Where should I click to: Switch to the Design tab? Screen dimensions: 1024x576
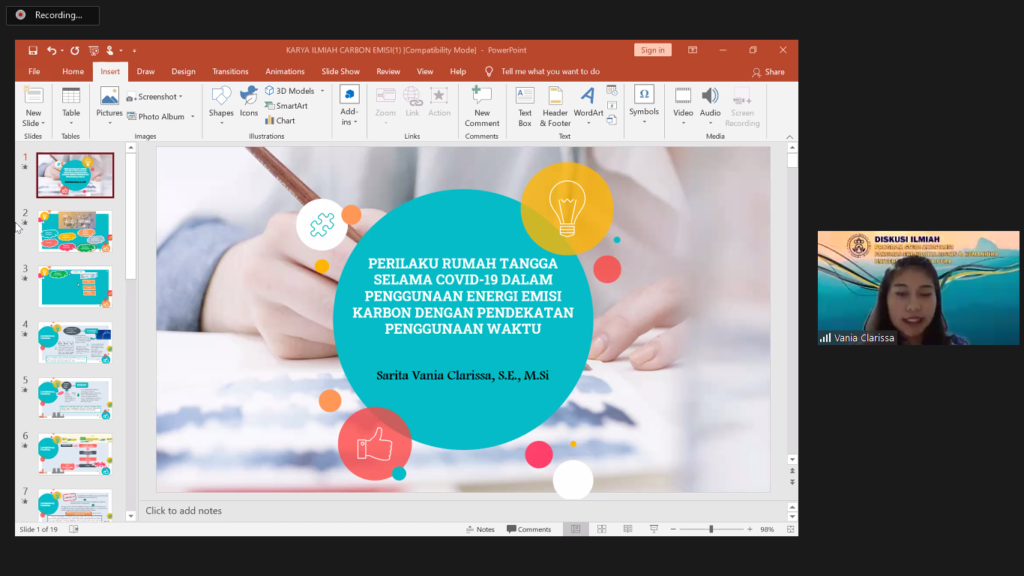[183, 72]
